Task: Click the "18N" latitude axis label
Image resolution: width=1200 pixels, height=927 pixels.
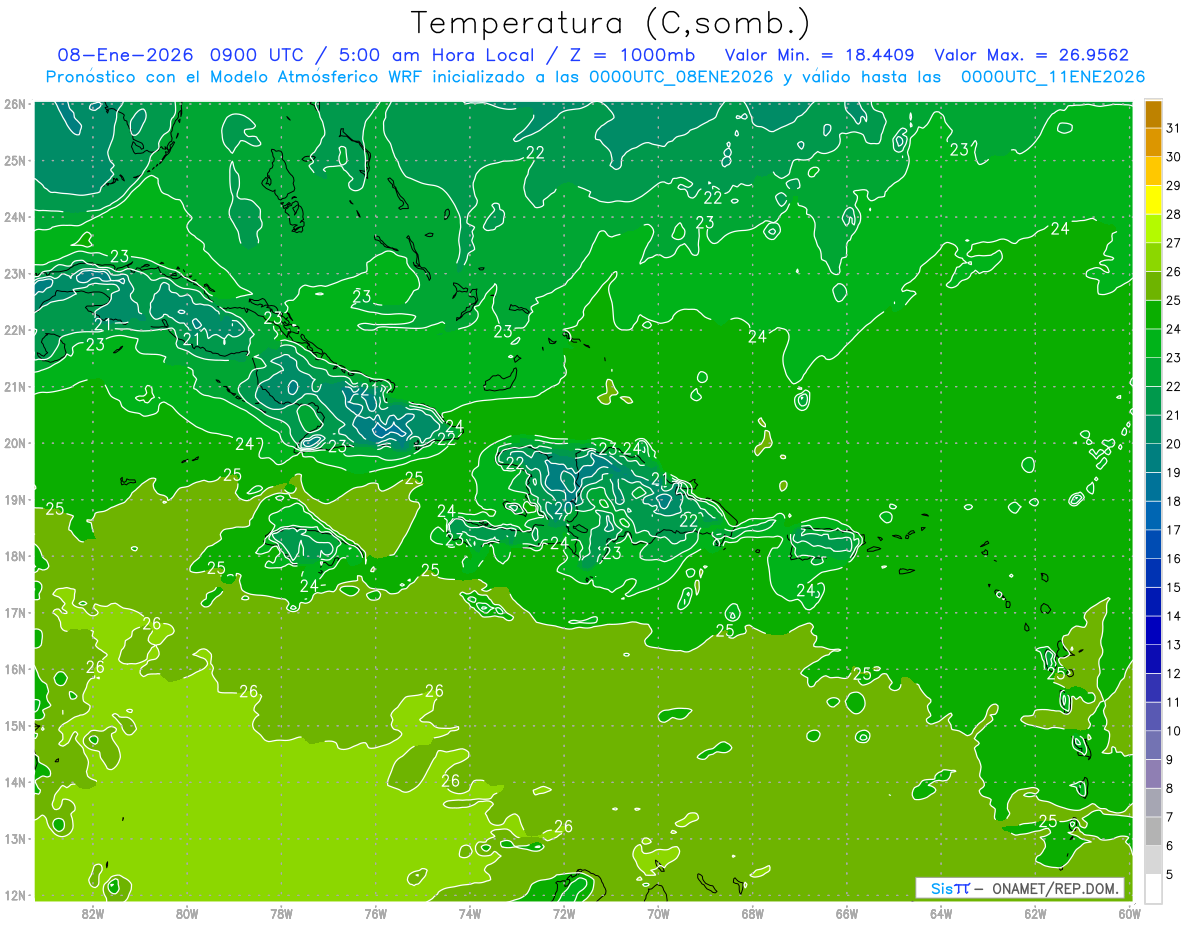Action: click(x=14, y=556)
